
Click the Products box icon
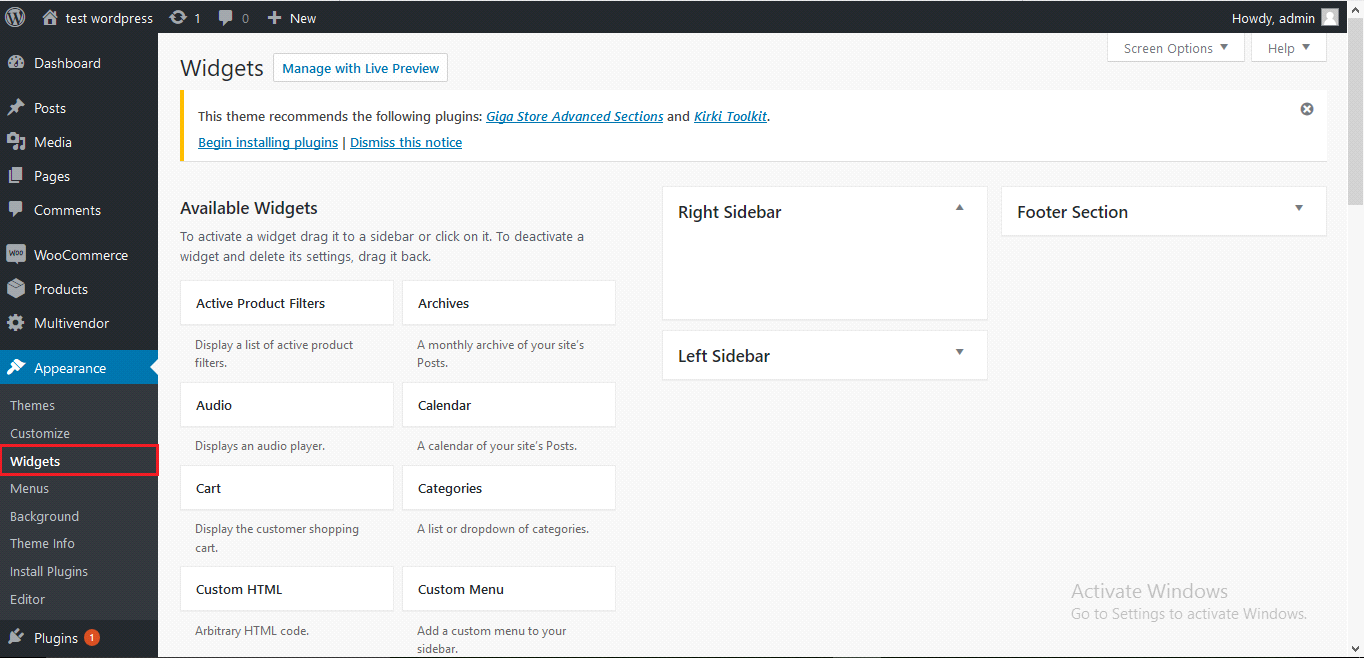16,289
